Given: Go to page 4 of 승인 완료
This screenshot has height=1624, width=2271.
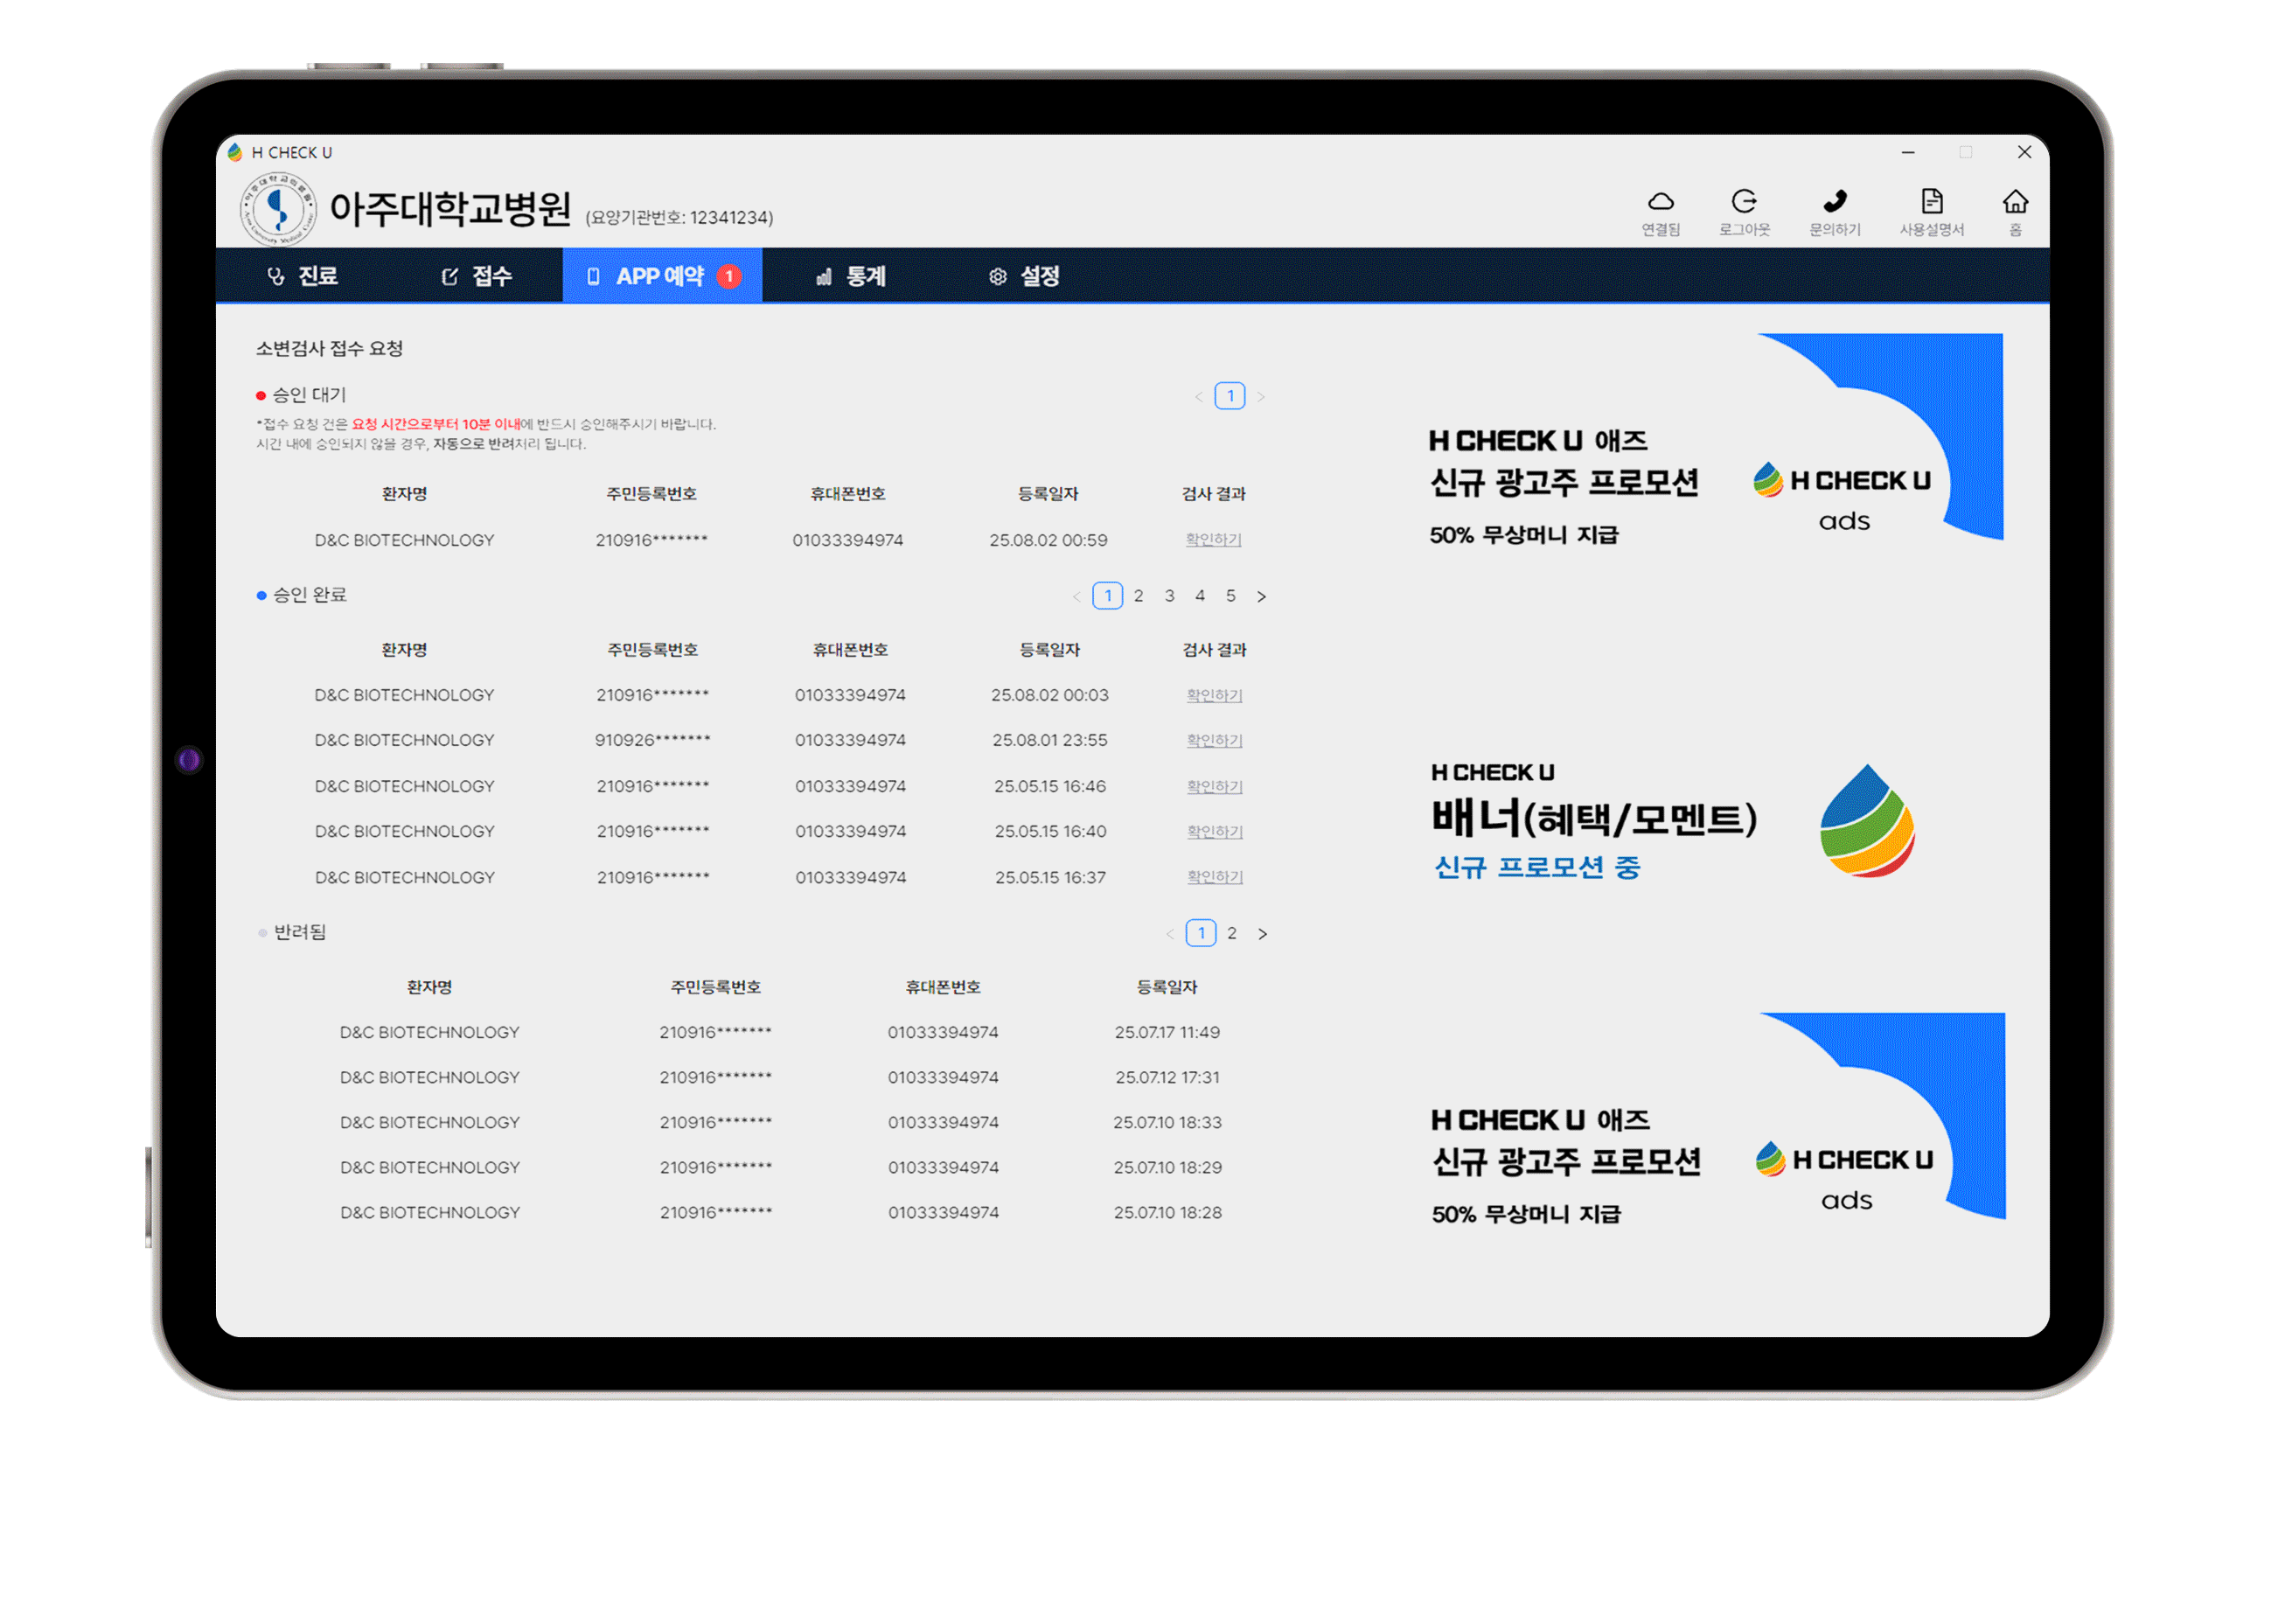Looking at the screenshot, I should [x=1200, y=596].
